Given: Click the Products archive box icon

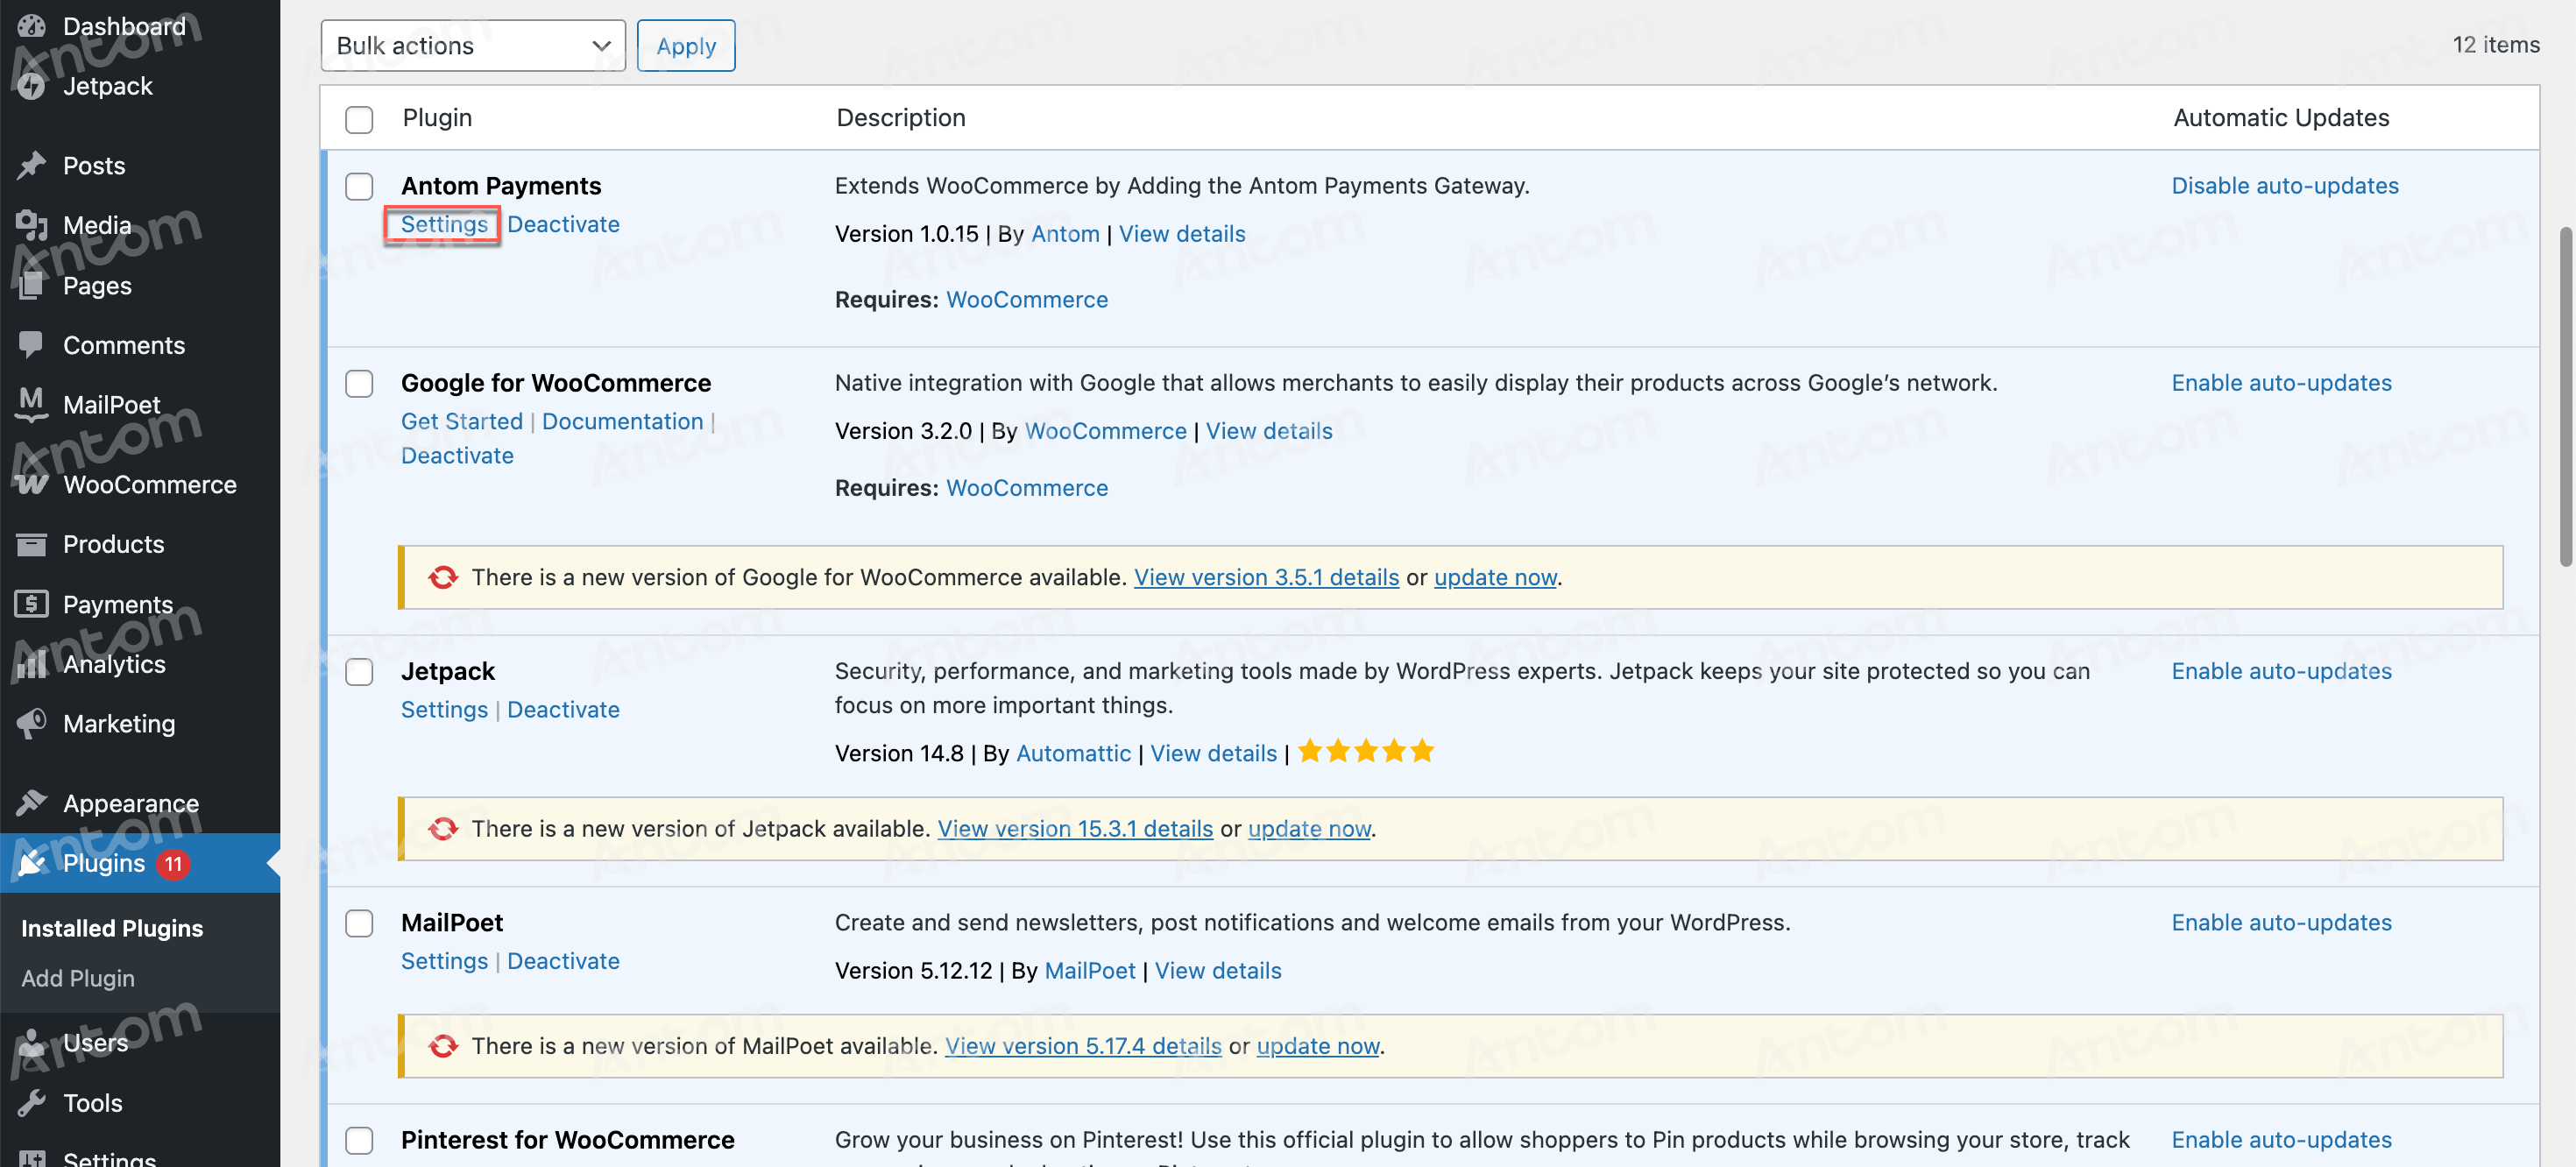Looking at the screenshot, I should (32, 544).
